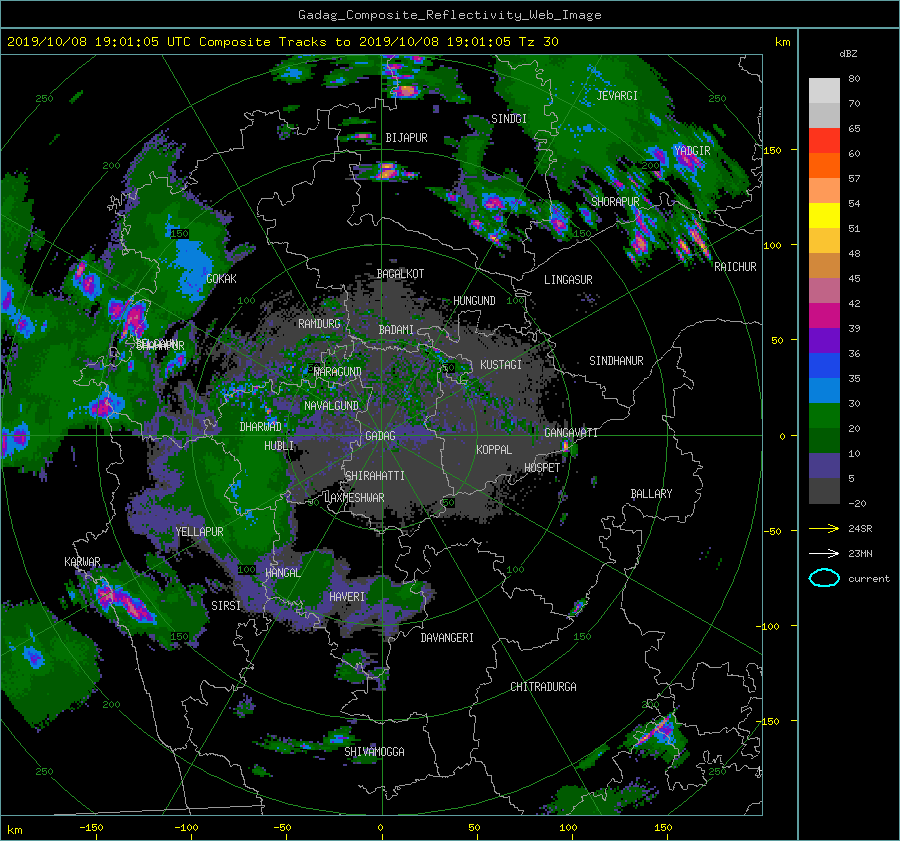Click the cyan 'current' ellipse legend symbol
The image size is (900, 841).
tap(824, 578)
